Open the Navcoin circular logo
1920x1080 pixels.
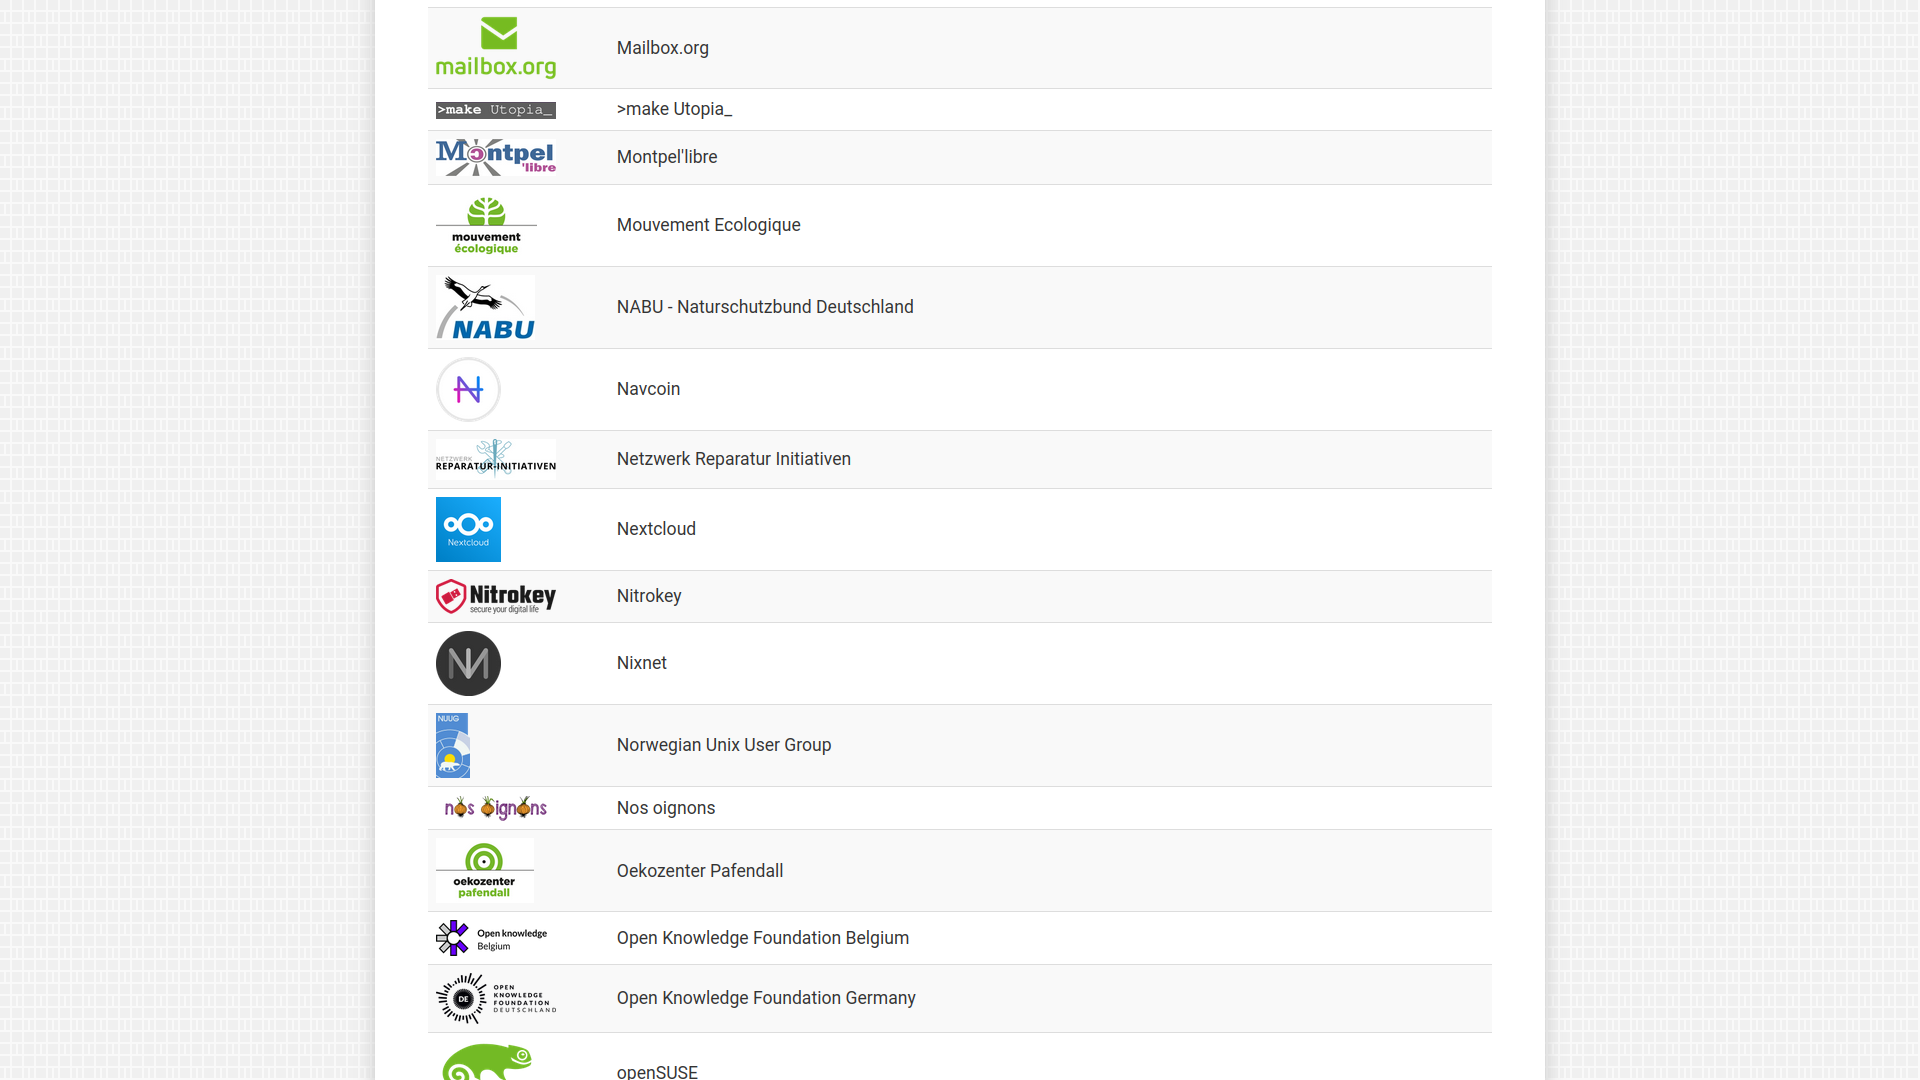click(x=468, y=389)
